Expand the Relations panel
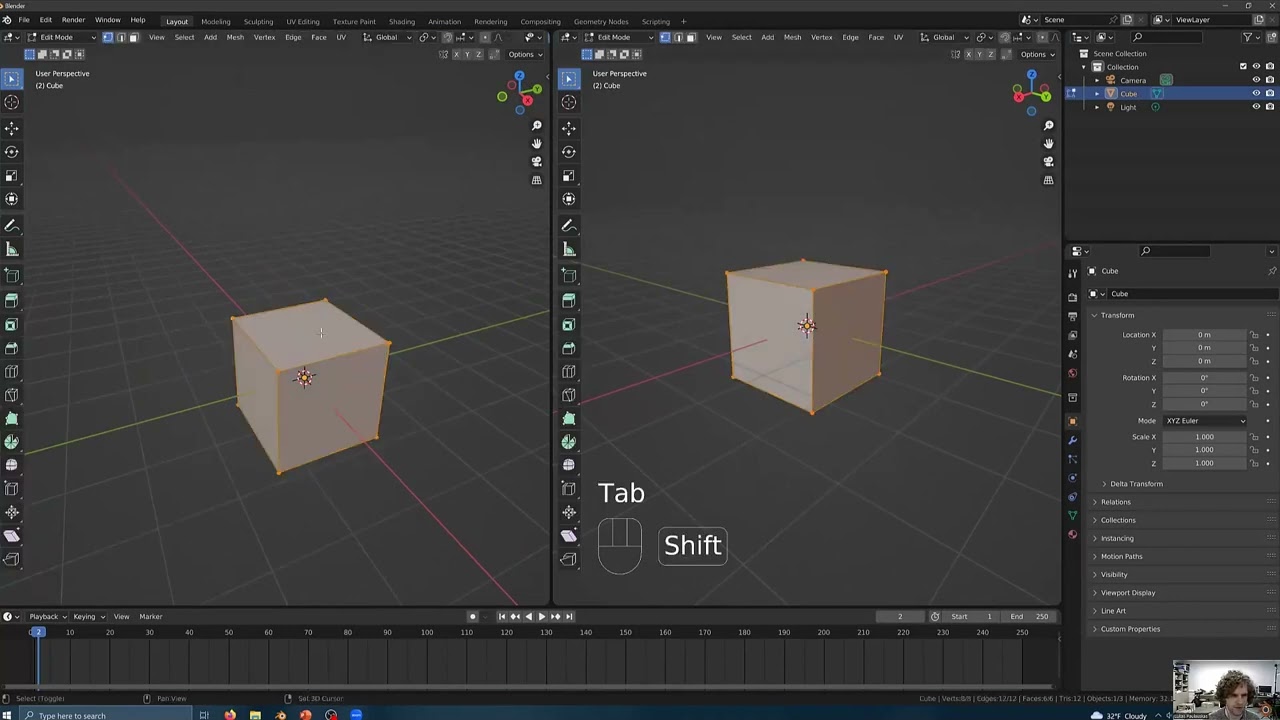The width and height of the screenshot is (1280, 720). coord(1115,502)
